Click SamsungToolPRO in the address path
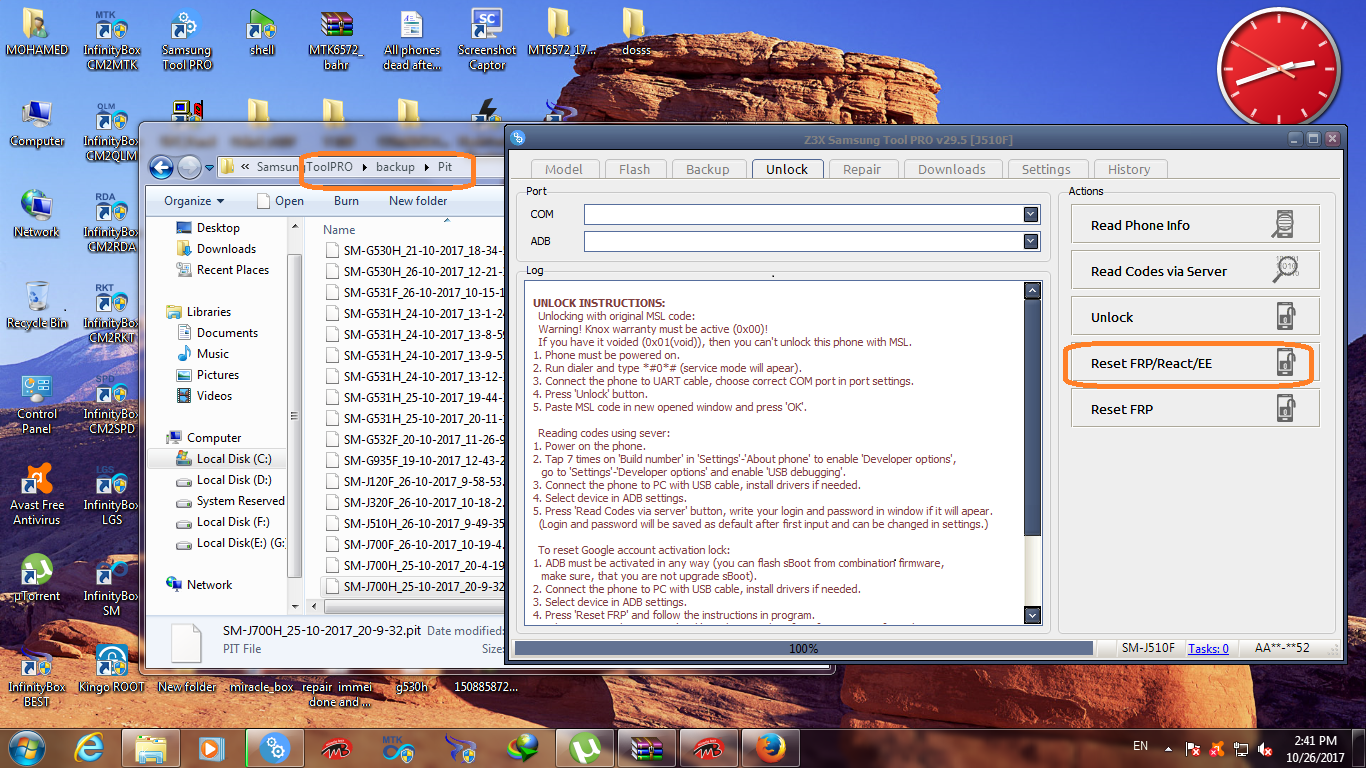The height and width of the screenshot is (768, 1366). (304, 167)
